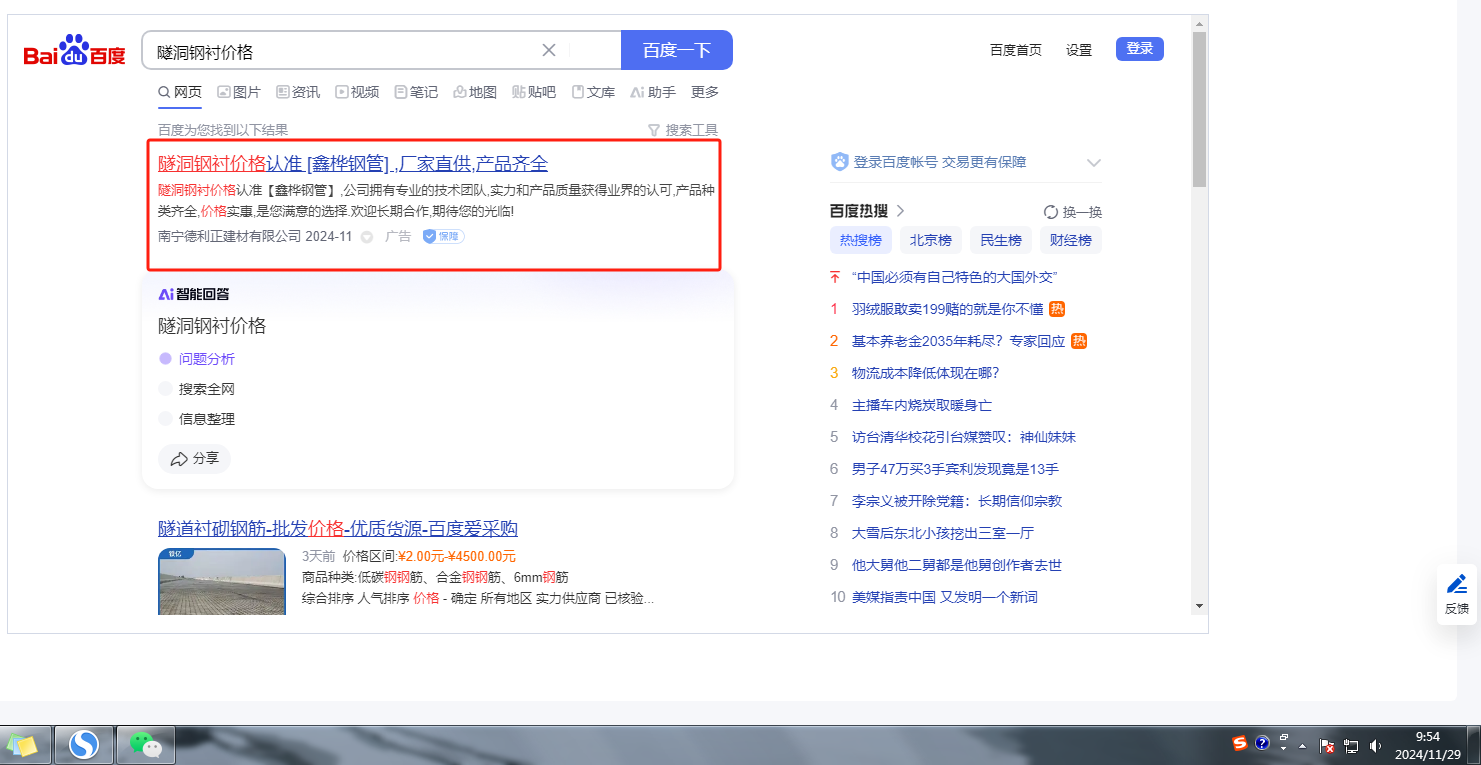The width and height of the screenshot is (1481, 765).
Task: Click 搜索全网 in the AI answer
Action: (x=207, y=389)
